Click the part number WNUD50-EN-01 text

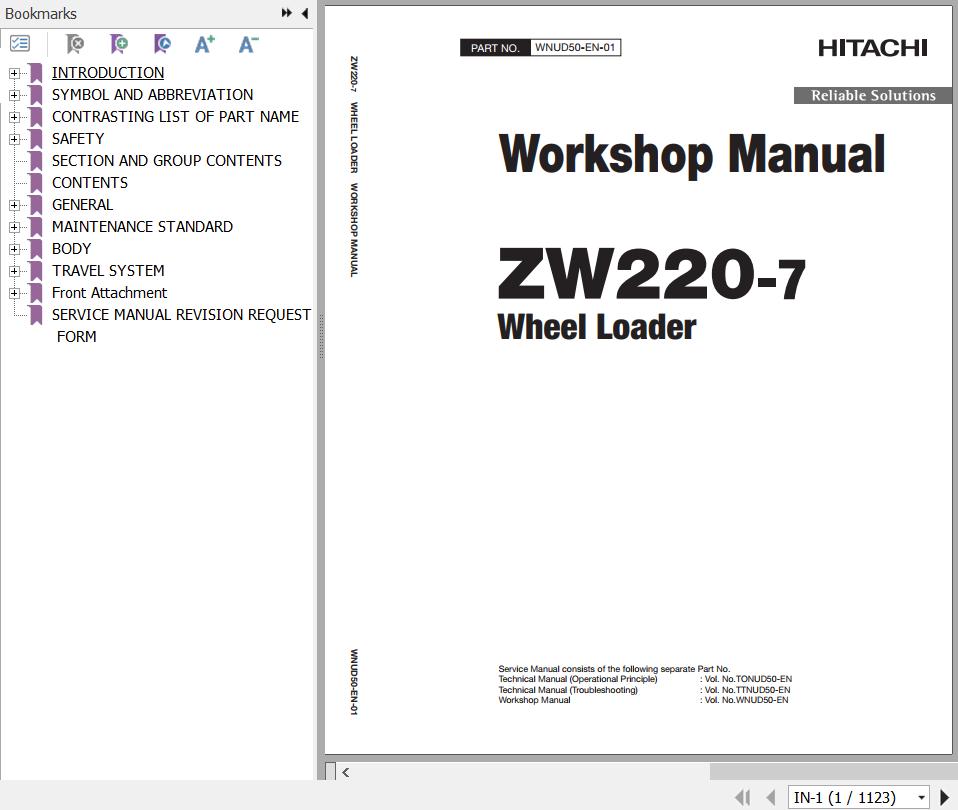tap(575, 48)
